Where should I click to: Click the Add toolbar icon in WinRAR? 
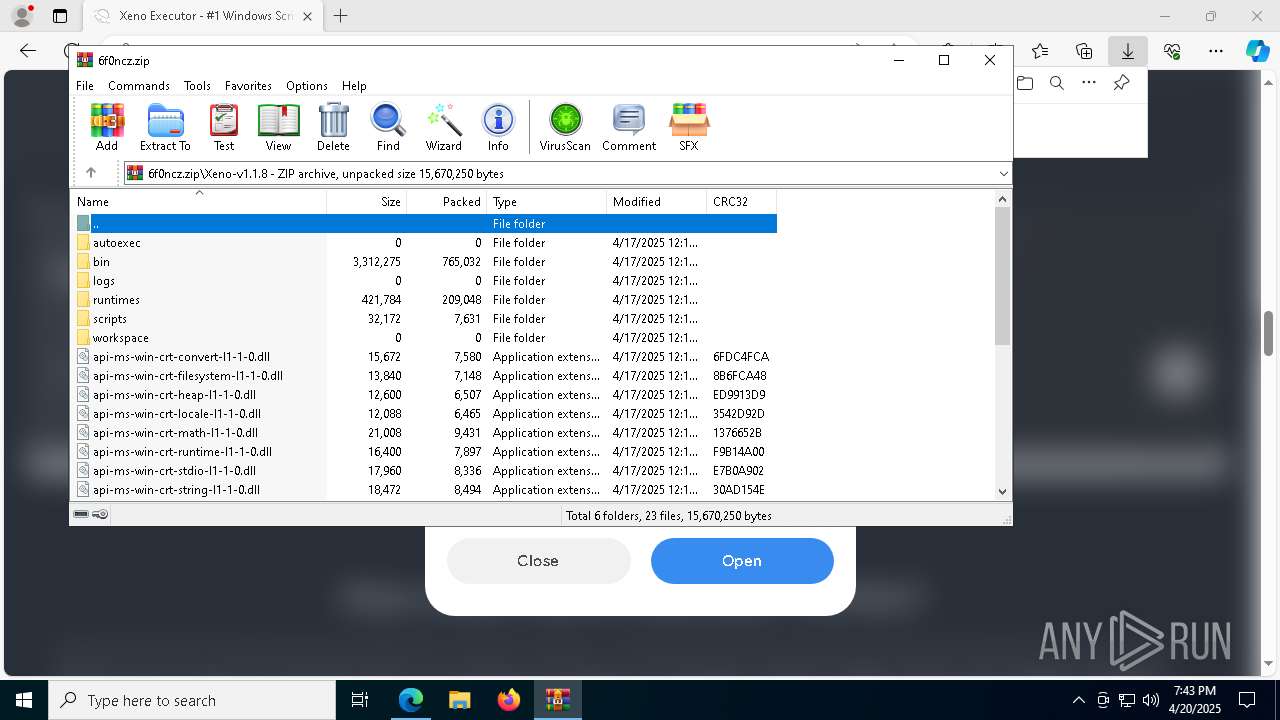[107, 127]
